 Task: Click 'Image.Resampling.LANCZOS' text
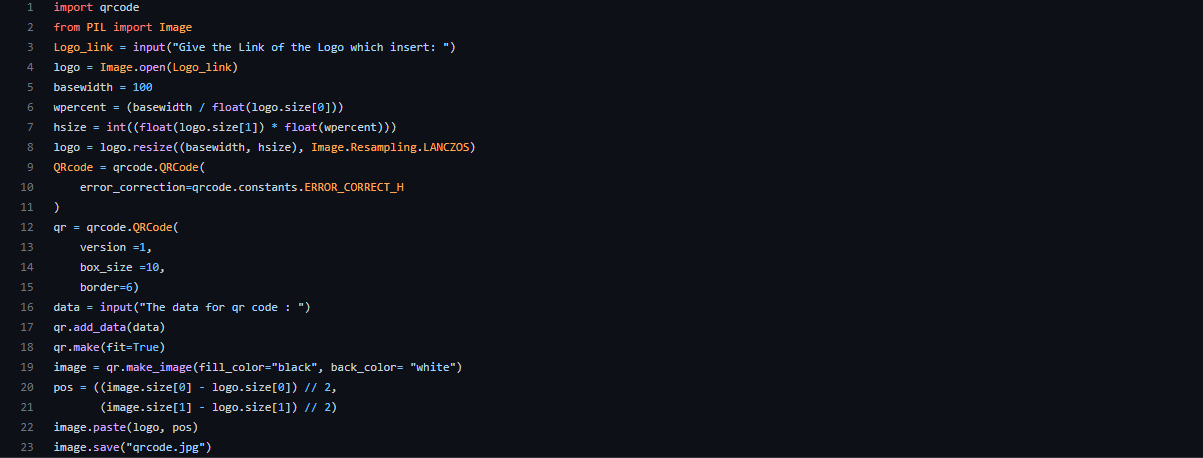[x=392, y=147]
